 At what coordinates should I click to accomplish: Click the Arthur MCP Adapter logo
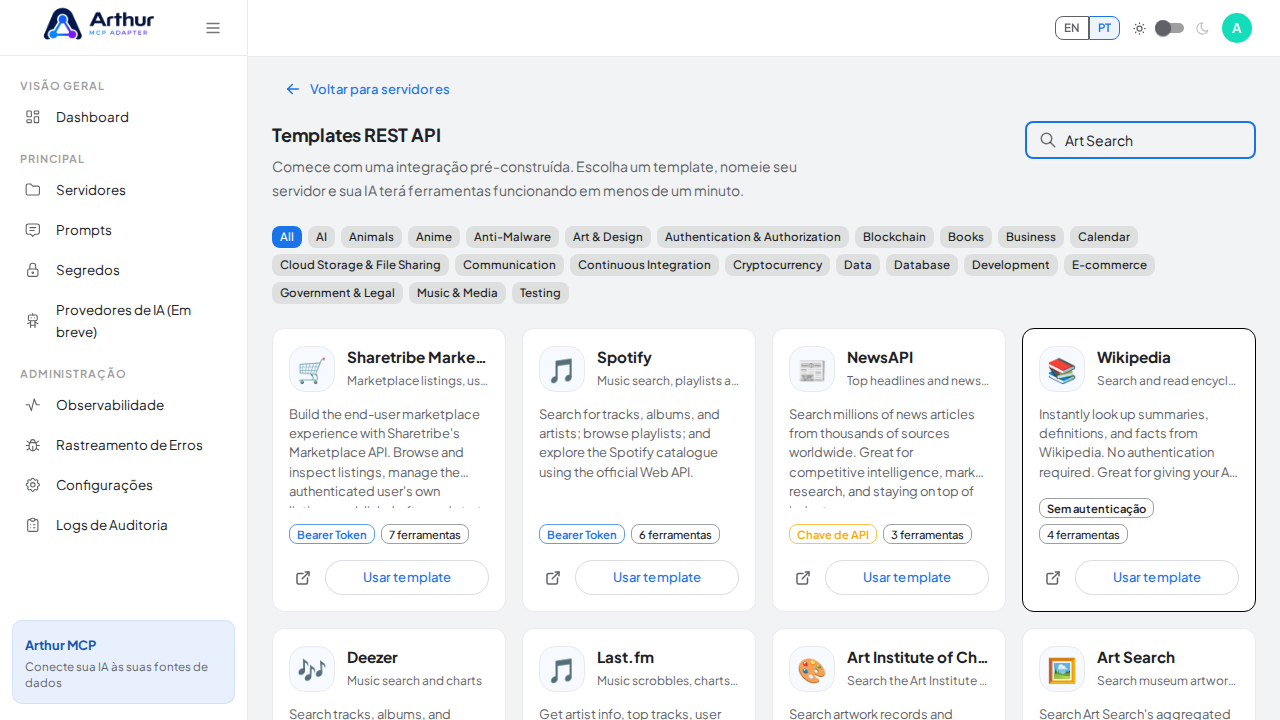(99, 23)
